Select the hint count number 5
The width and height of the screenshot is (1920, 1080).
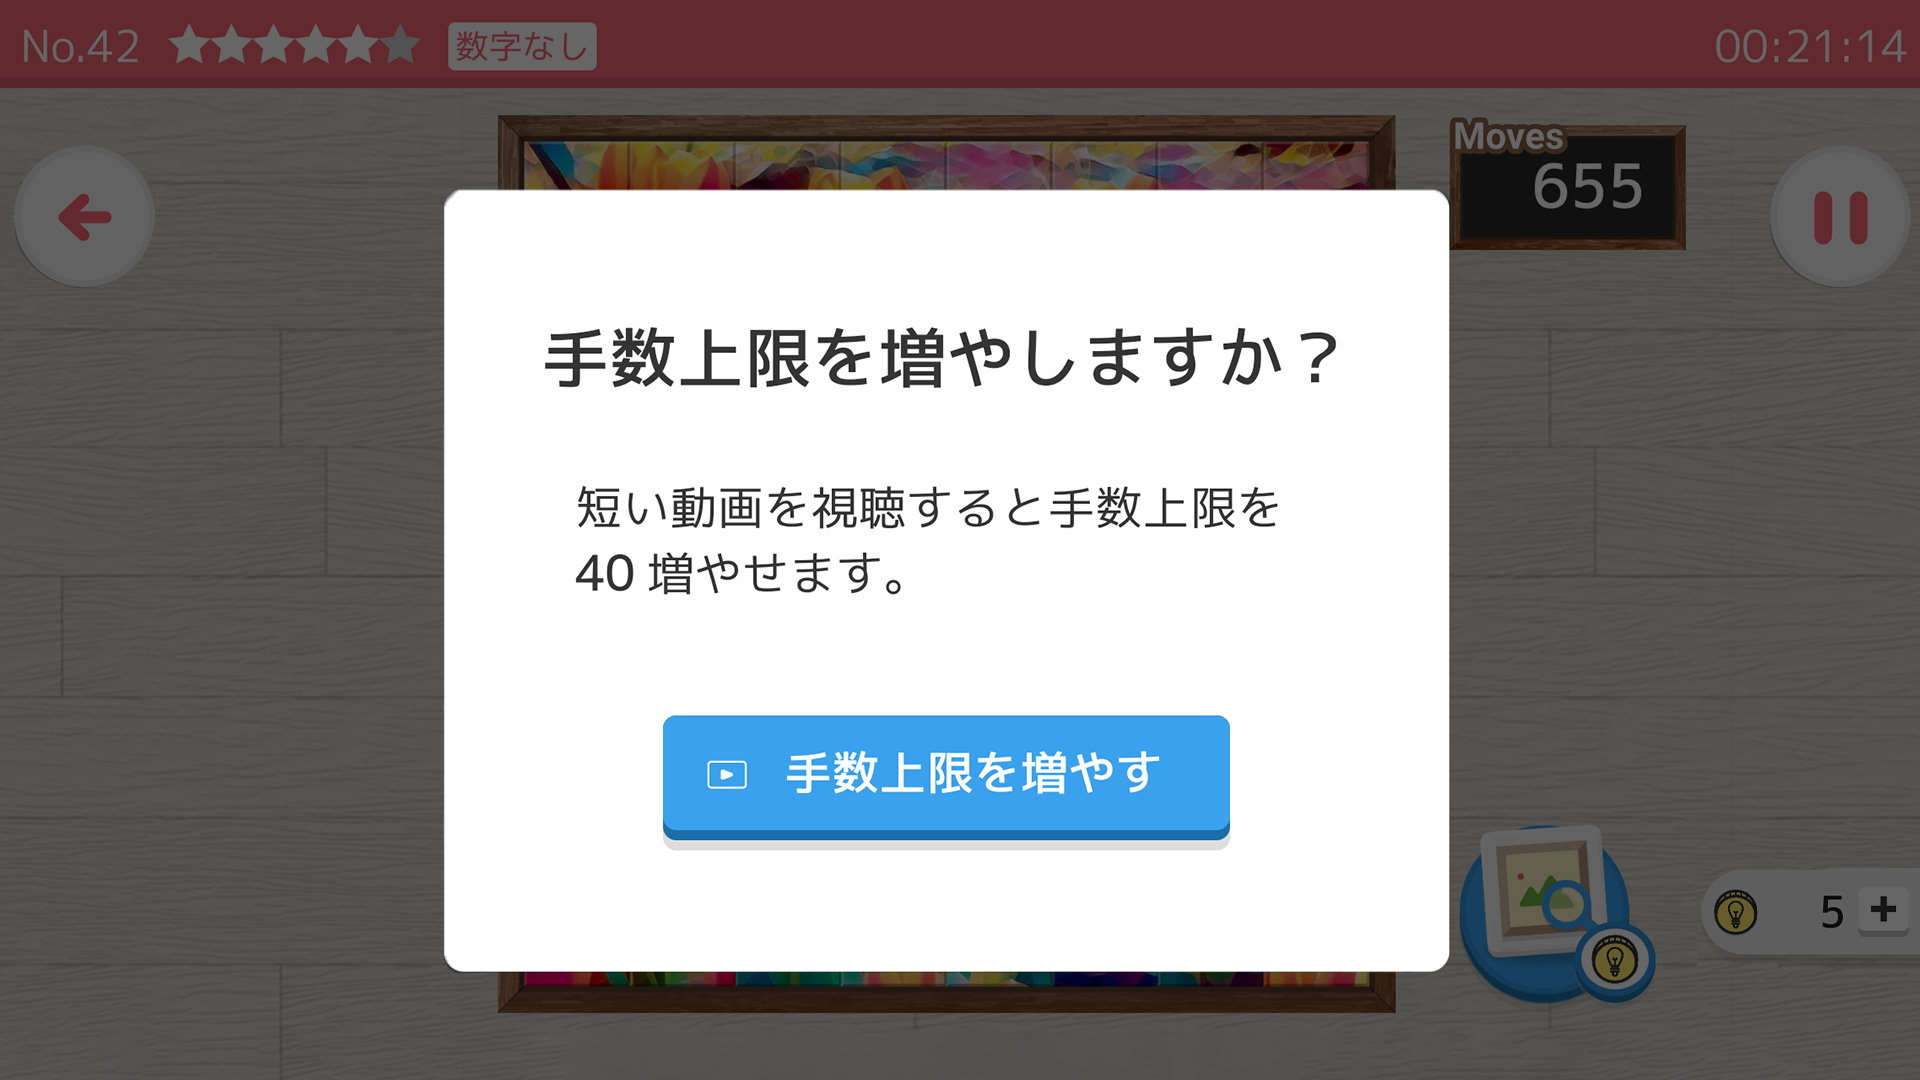(x=1824, y=910)
